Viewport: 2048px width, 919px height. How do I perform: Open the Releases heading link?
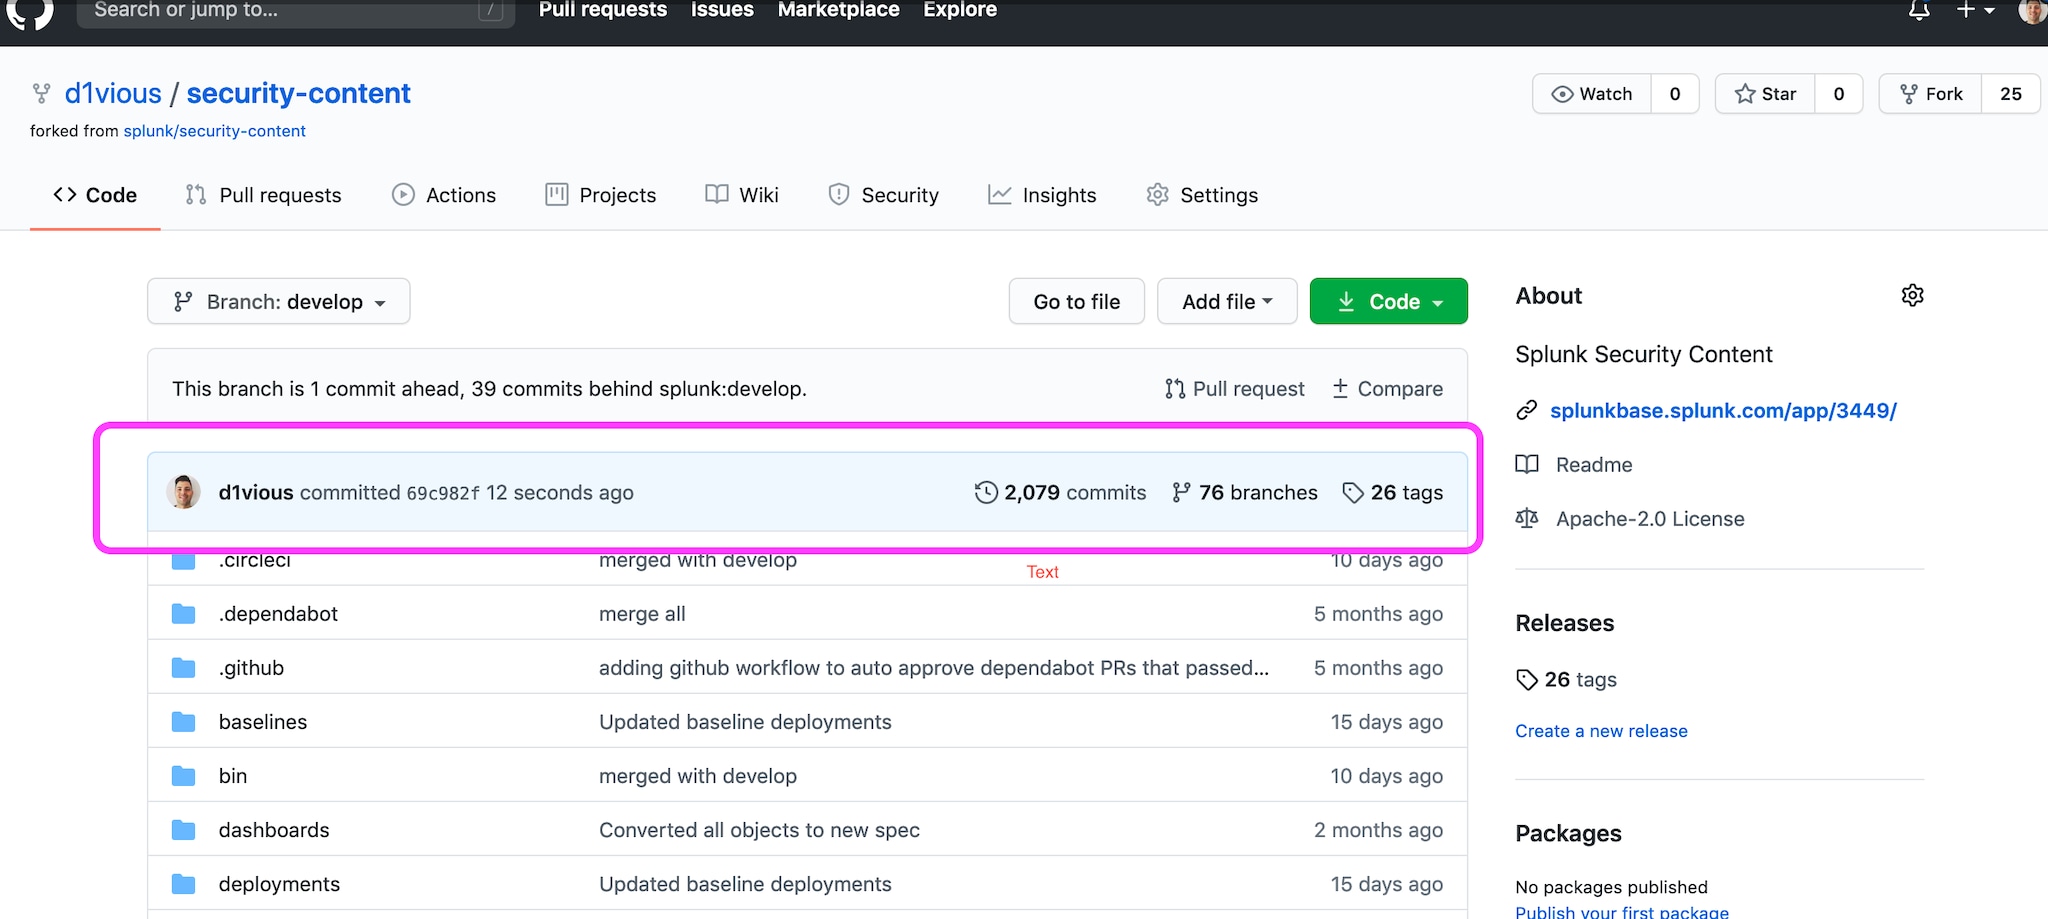pyautogui.click(x=1564, y=623)
